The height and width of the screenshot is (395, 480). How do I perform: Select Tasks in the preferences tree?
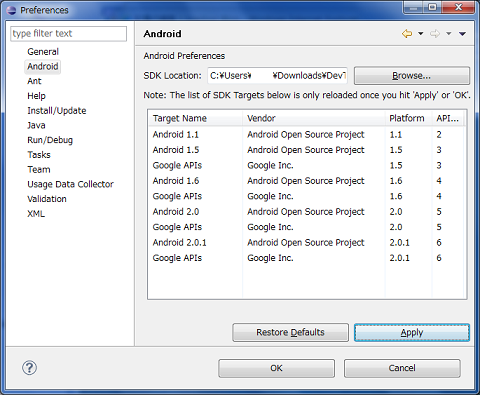[39, 155]
